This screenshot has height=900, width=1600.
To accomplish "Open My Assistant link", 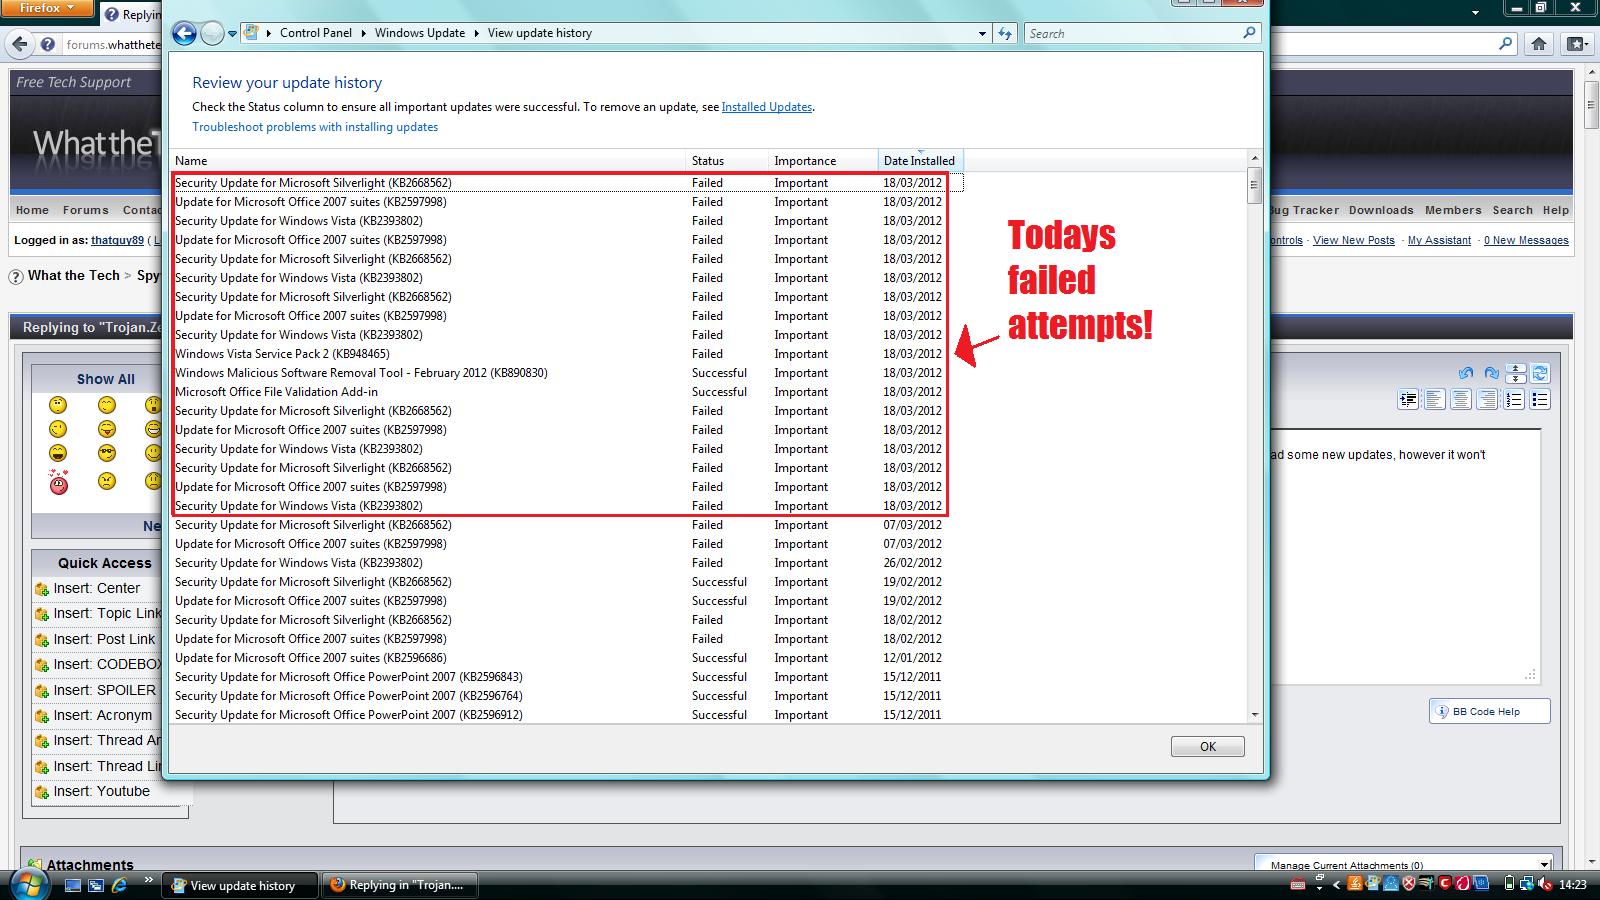I will click(x=1439, y=240).
